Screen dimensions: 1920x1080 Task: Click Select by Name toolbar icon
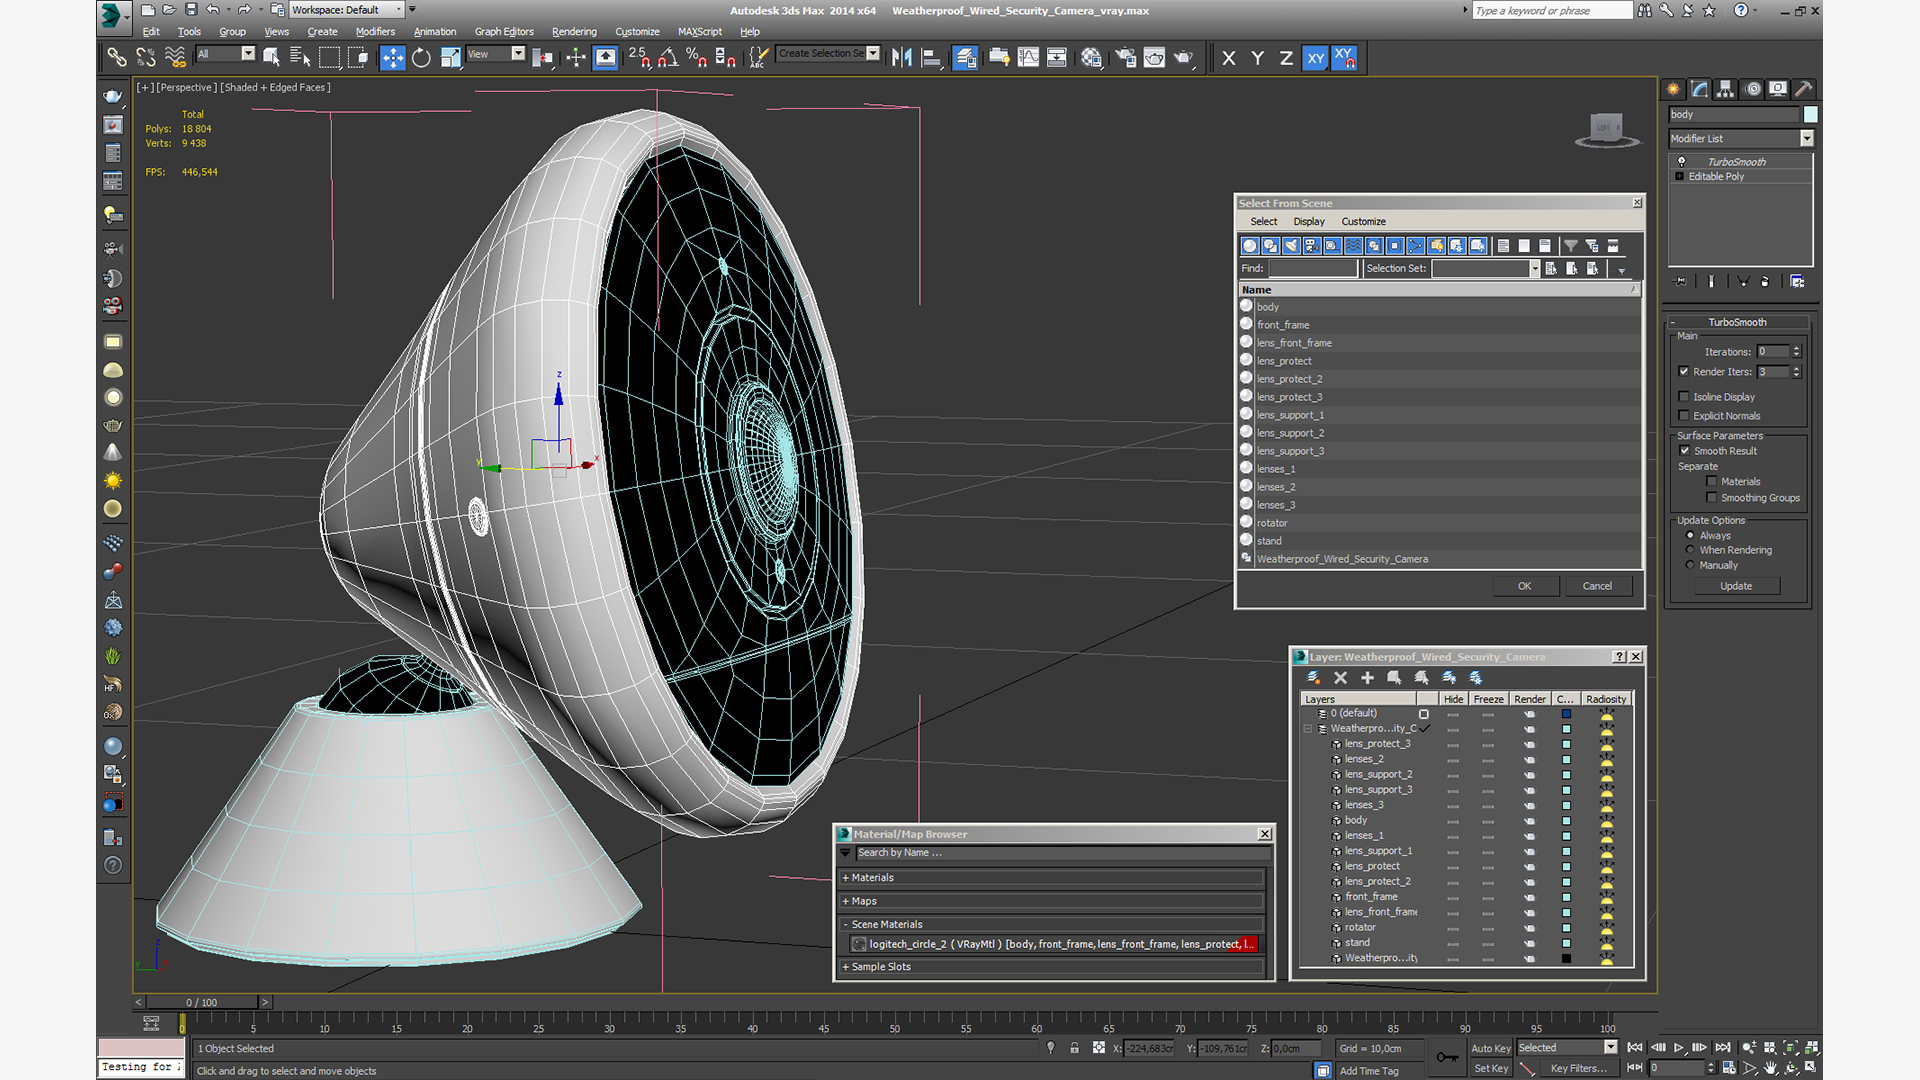(x=300, y=57)
